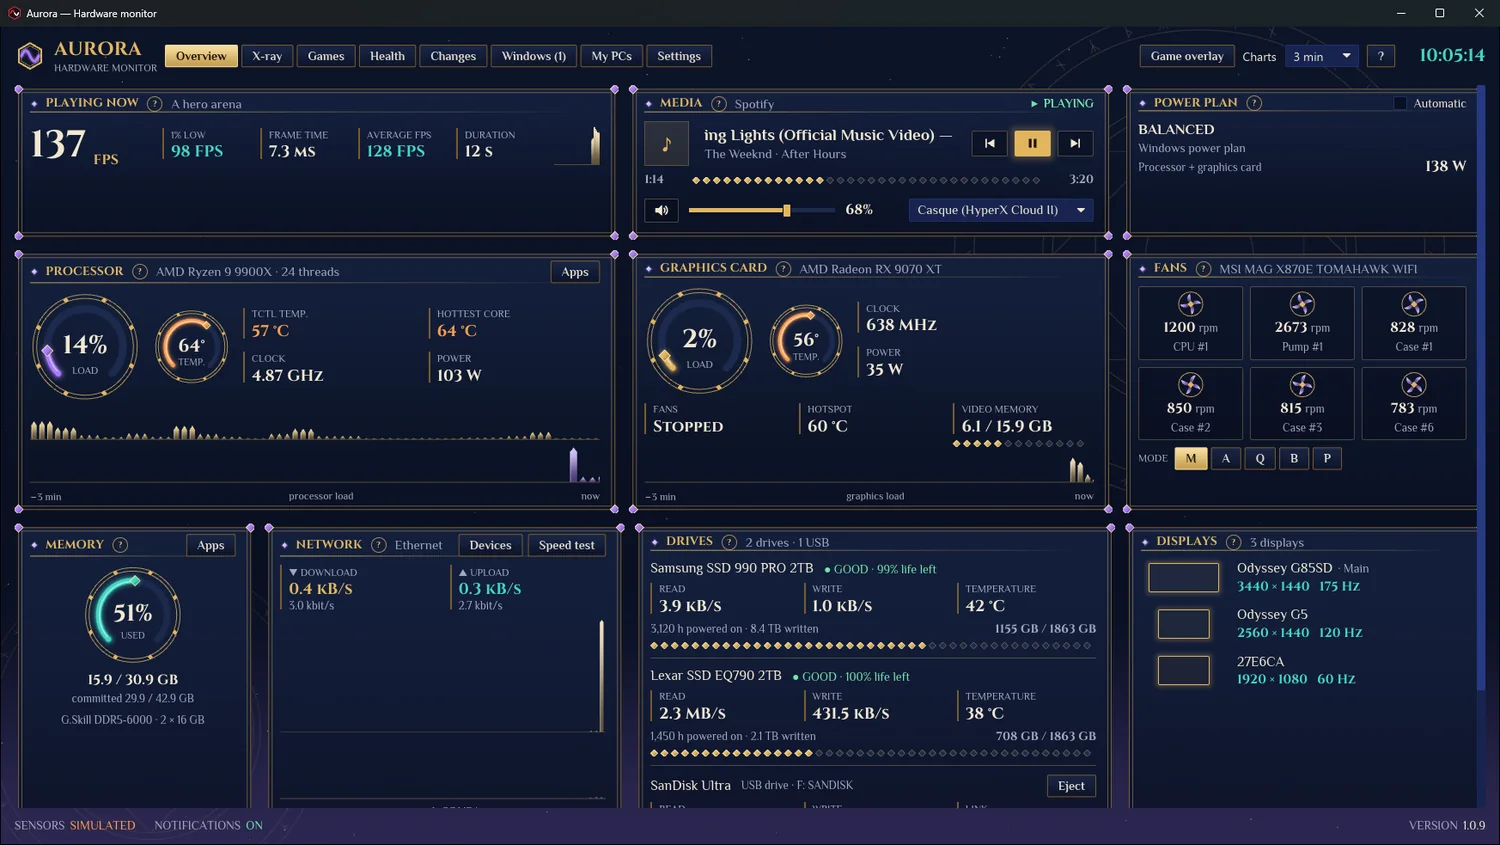This screenshot has width=1500, height=845.
Task: Open the My PCs tab
Action: 611,56
